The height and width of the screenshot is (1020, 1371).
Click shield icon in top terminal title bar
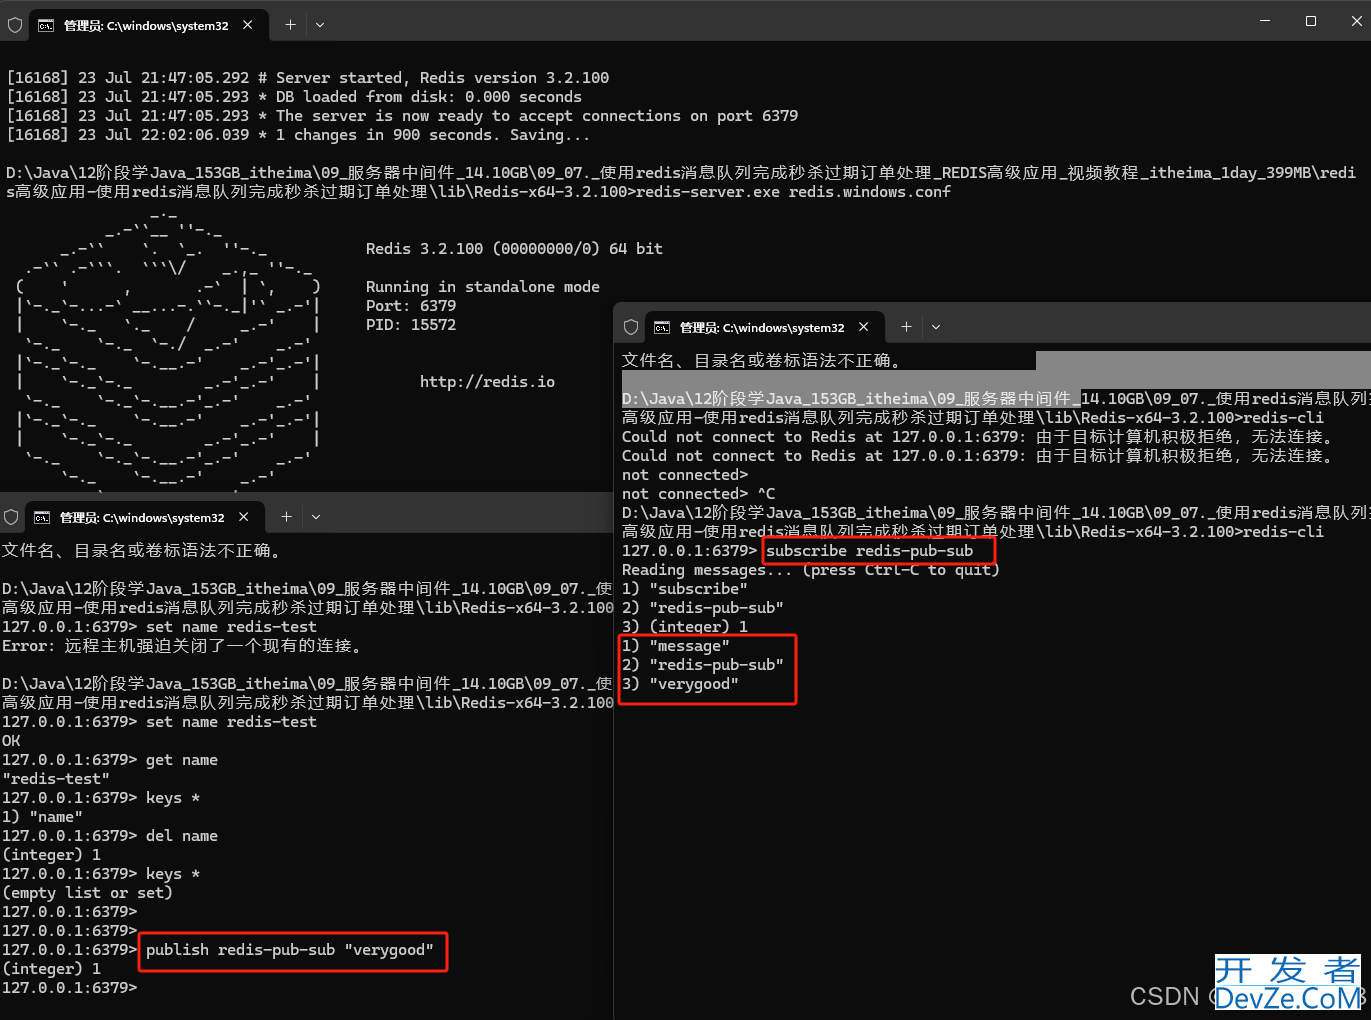(x=15, y=25)
